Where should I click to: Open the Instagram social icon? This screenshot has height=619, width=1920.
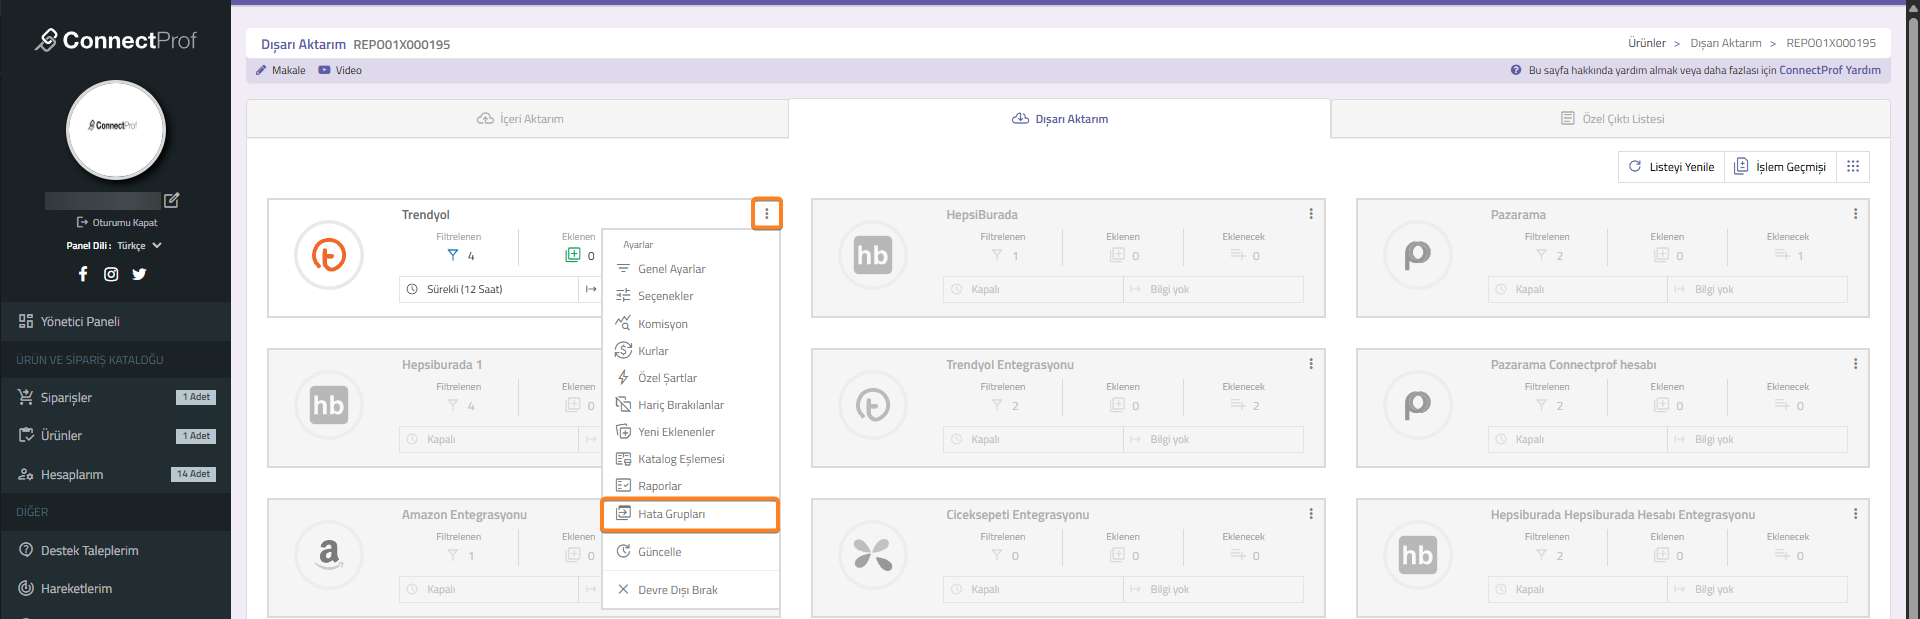(111, 274)
